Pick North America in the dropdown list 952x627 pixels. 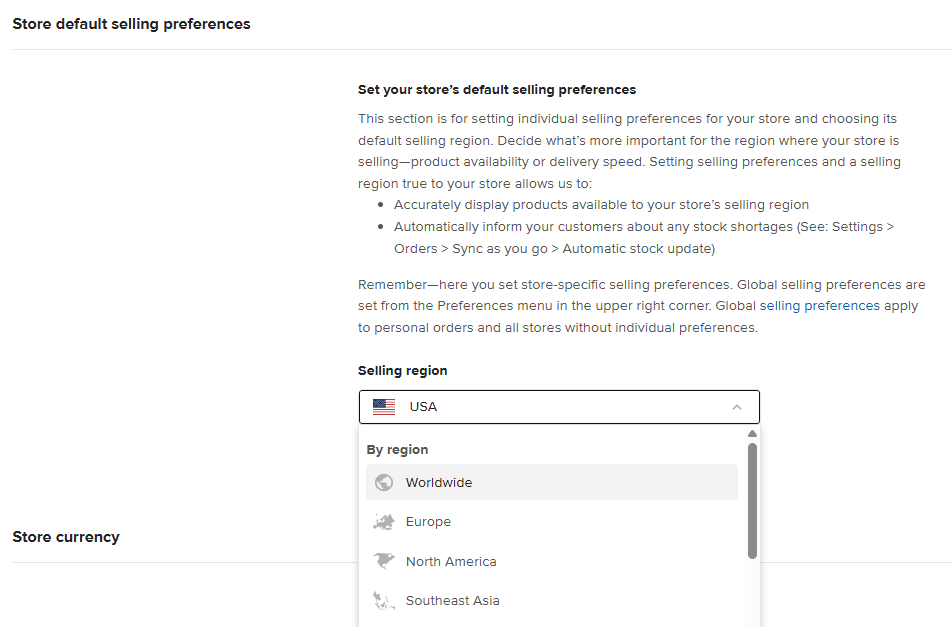(x=451, y=562)
